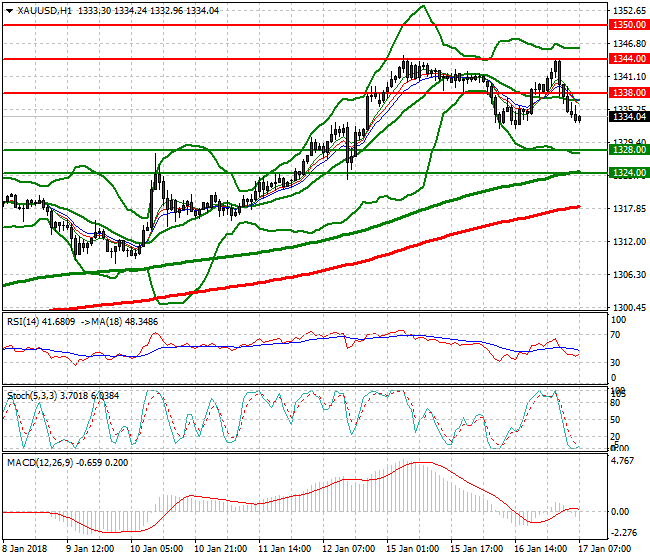This screenshot has height=560, width=650.
Task: Click the Stochastic 80 scale value
Action: click(615, 403)
